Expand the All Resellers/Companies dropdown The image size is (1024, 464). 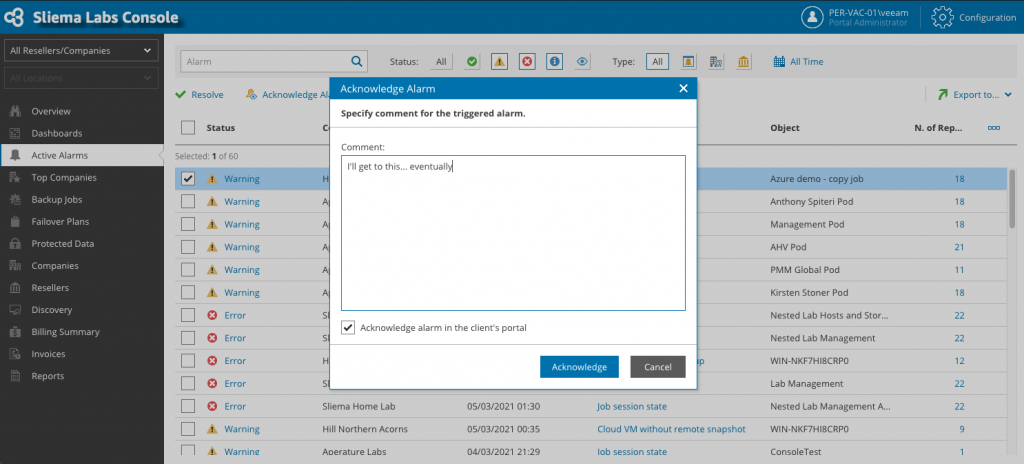point(81,50)
